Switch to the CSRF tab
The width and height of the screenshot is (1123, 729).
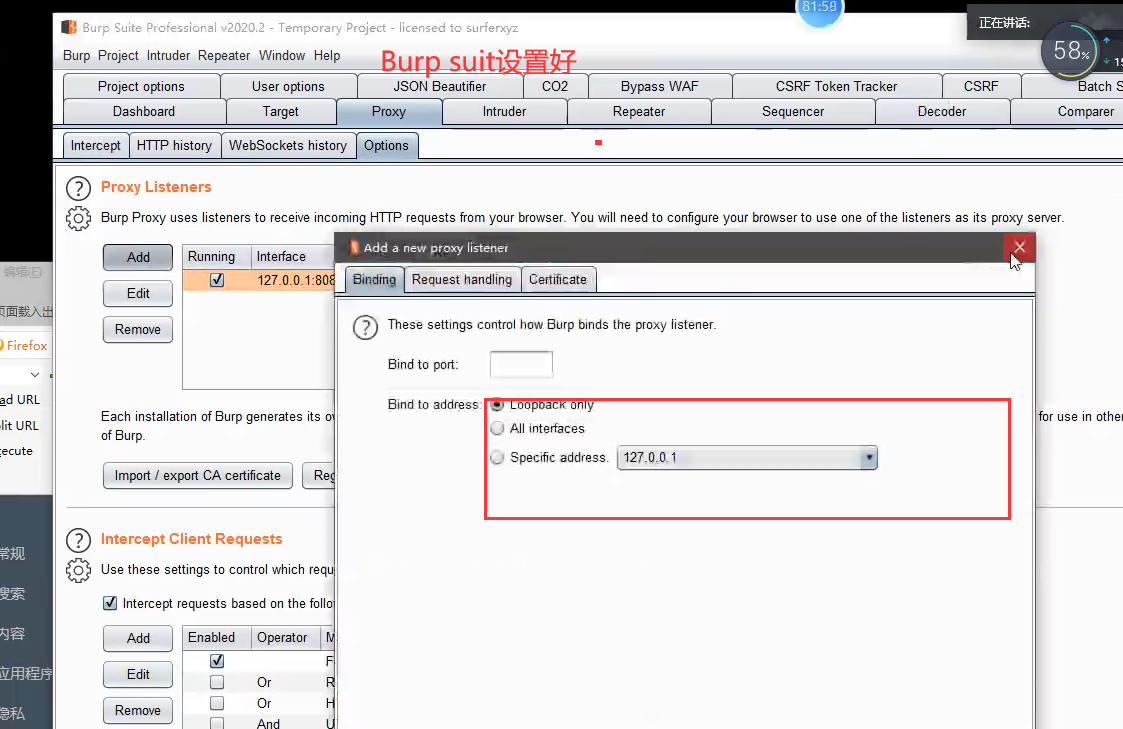[980, 86]
